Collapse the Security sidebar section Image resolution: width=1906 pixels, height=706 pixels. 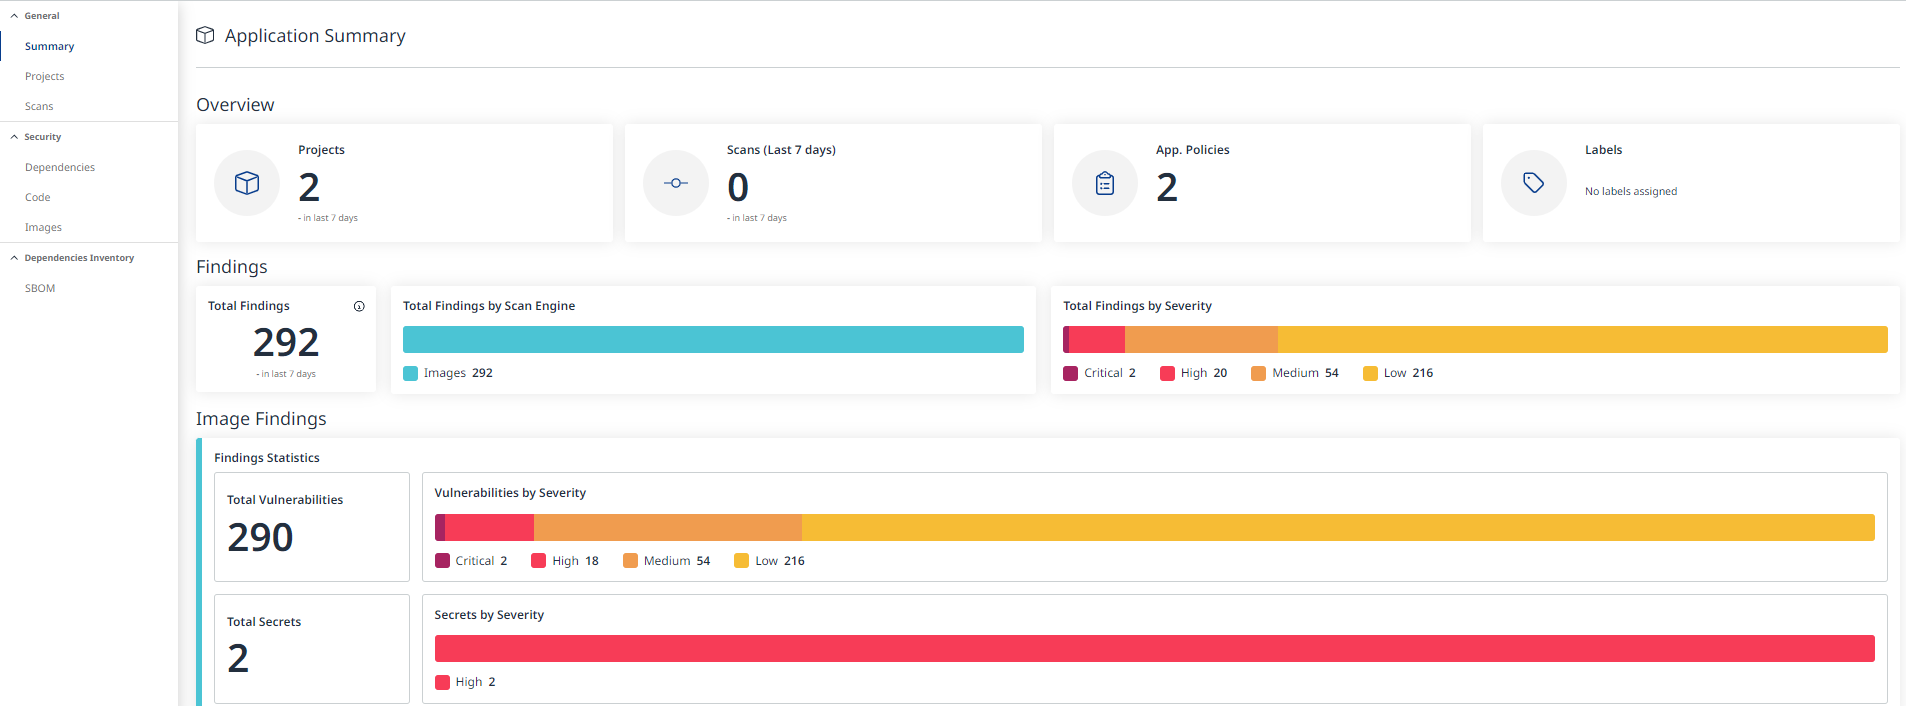point(15,137)
